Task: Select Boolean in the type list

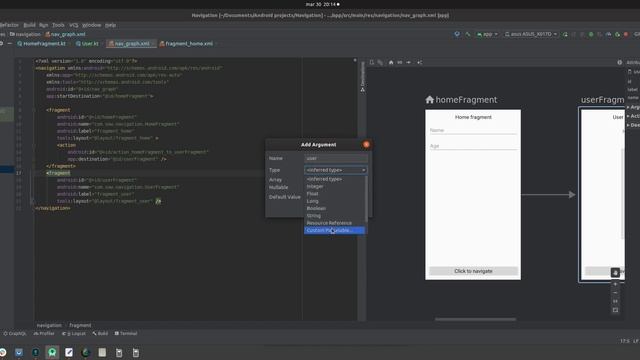Action: tap(335, 209)
